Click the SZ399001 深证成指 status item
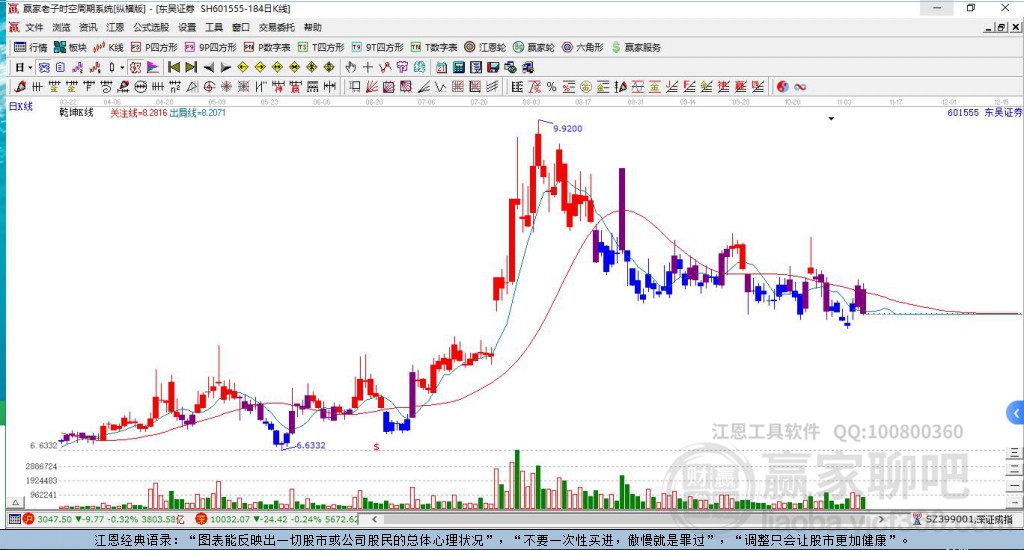 coord(963,519)
